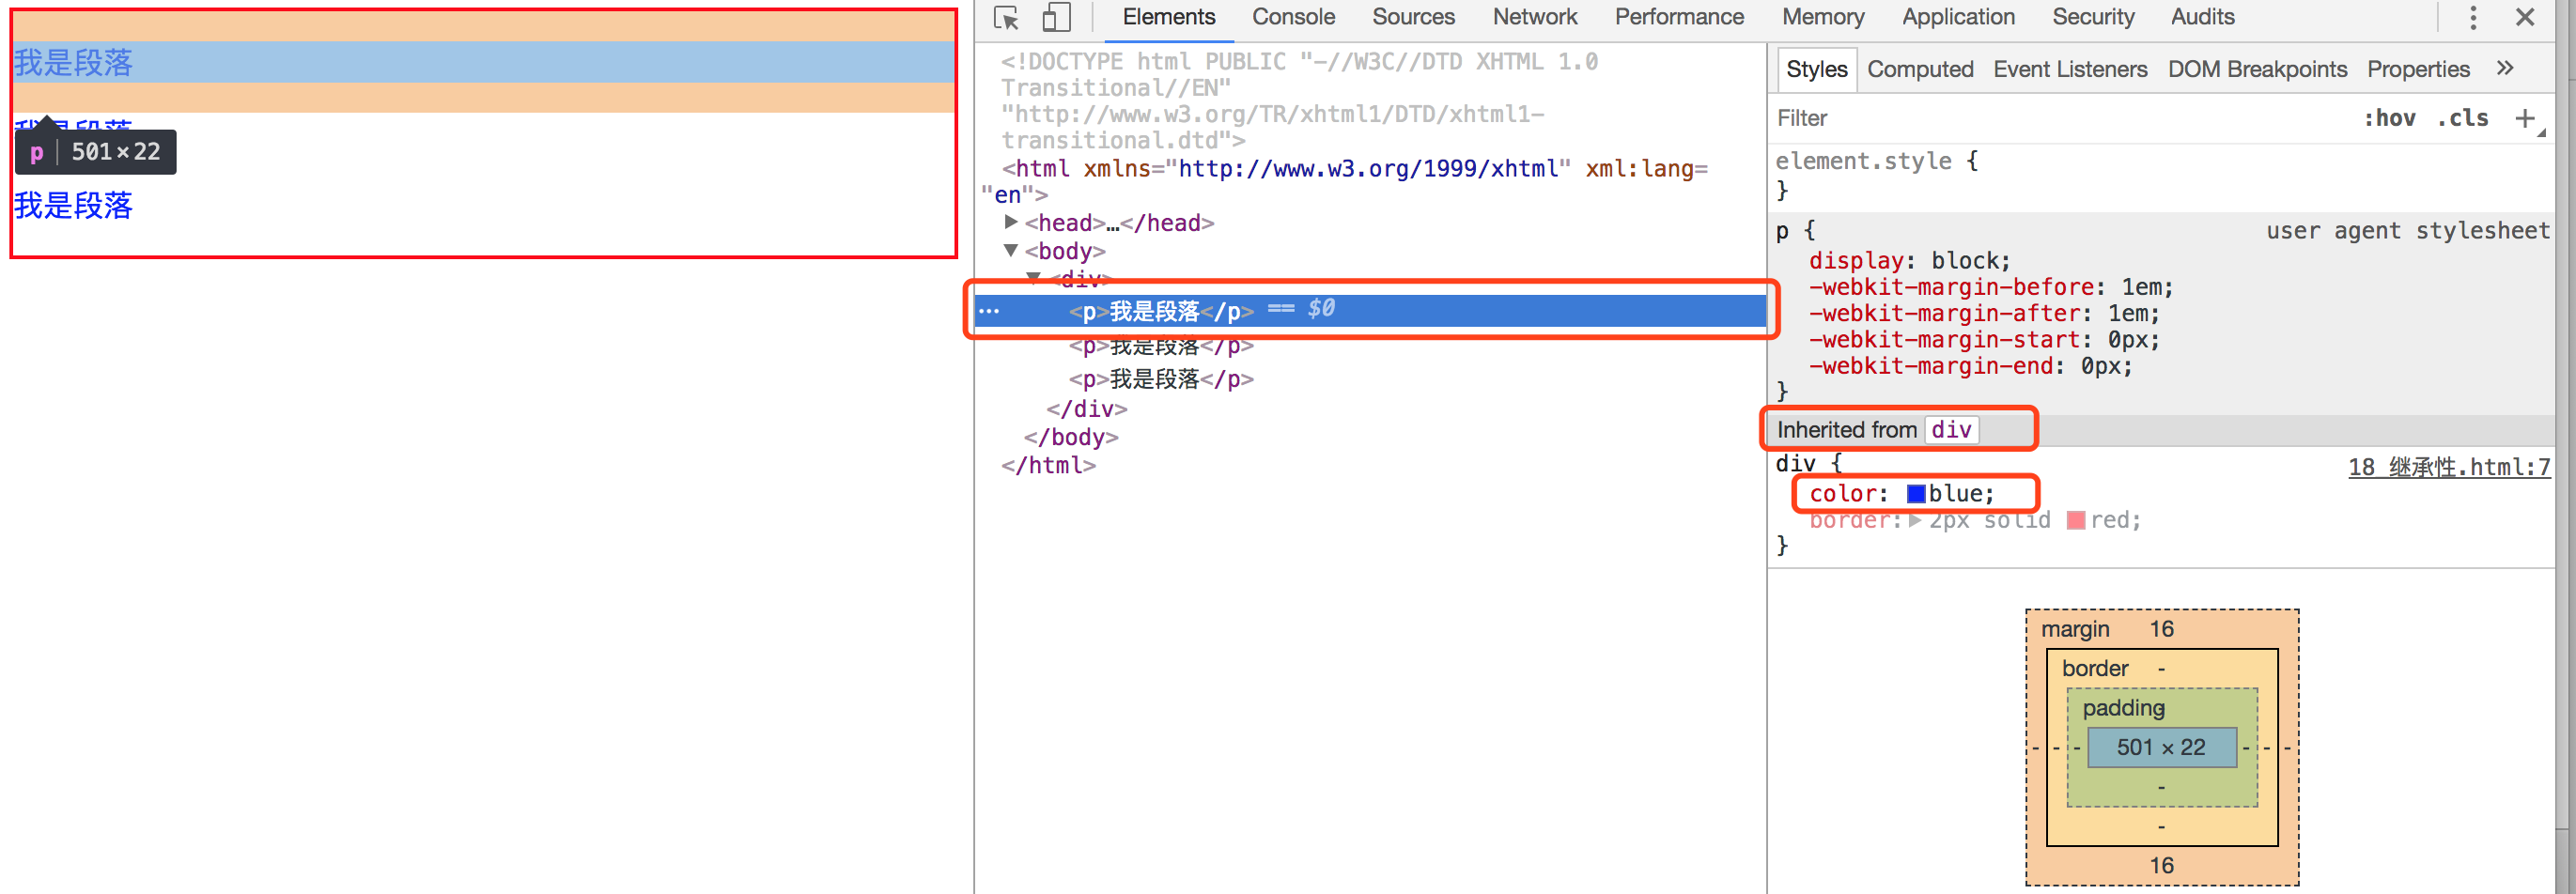This screenshot has width=2576, height=894.
Task: Expand the head element node
Action: coord(1011,222)
